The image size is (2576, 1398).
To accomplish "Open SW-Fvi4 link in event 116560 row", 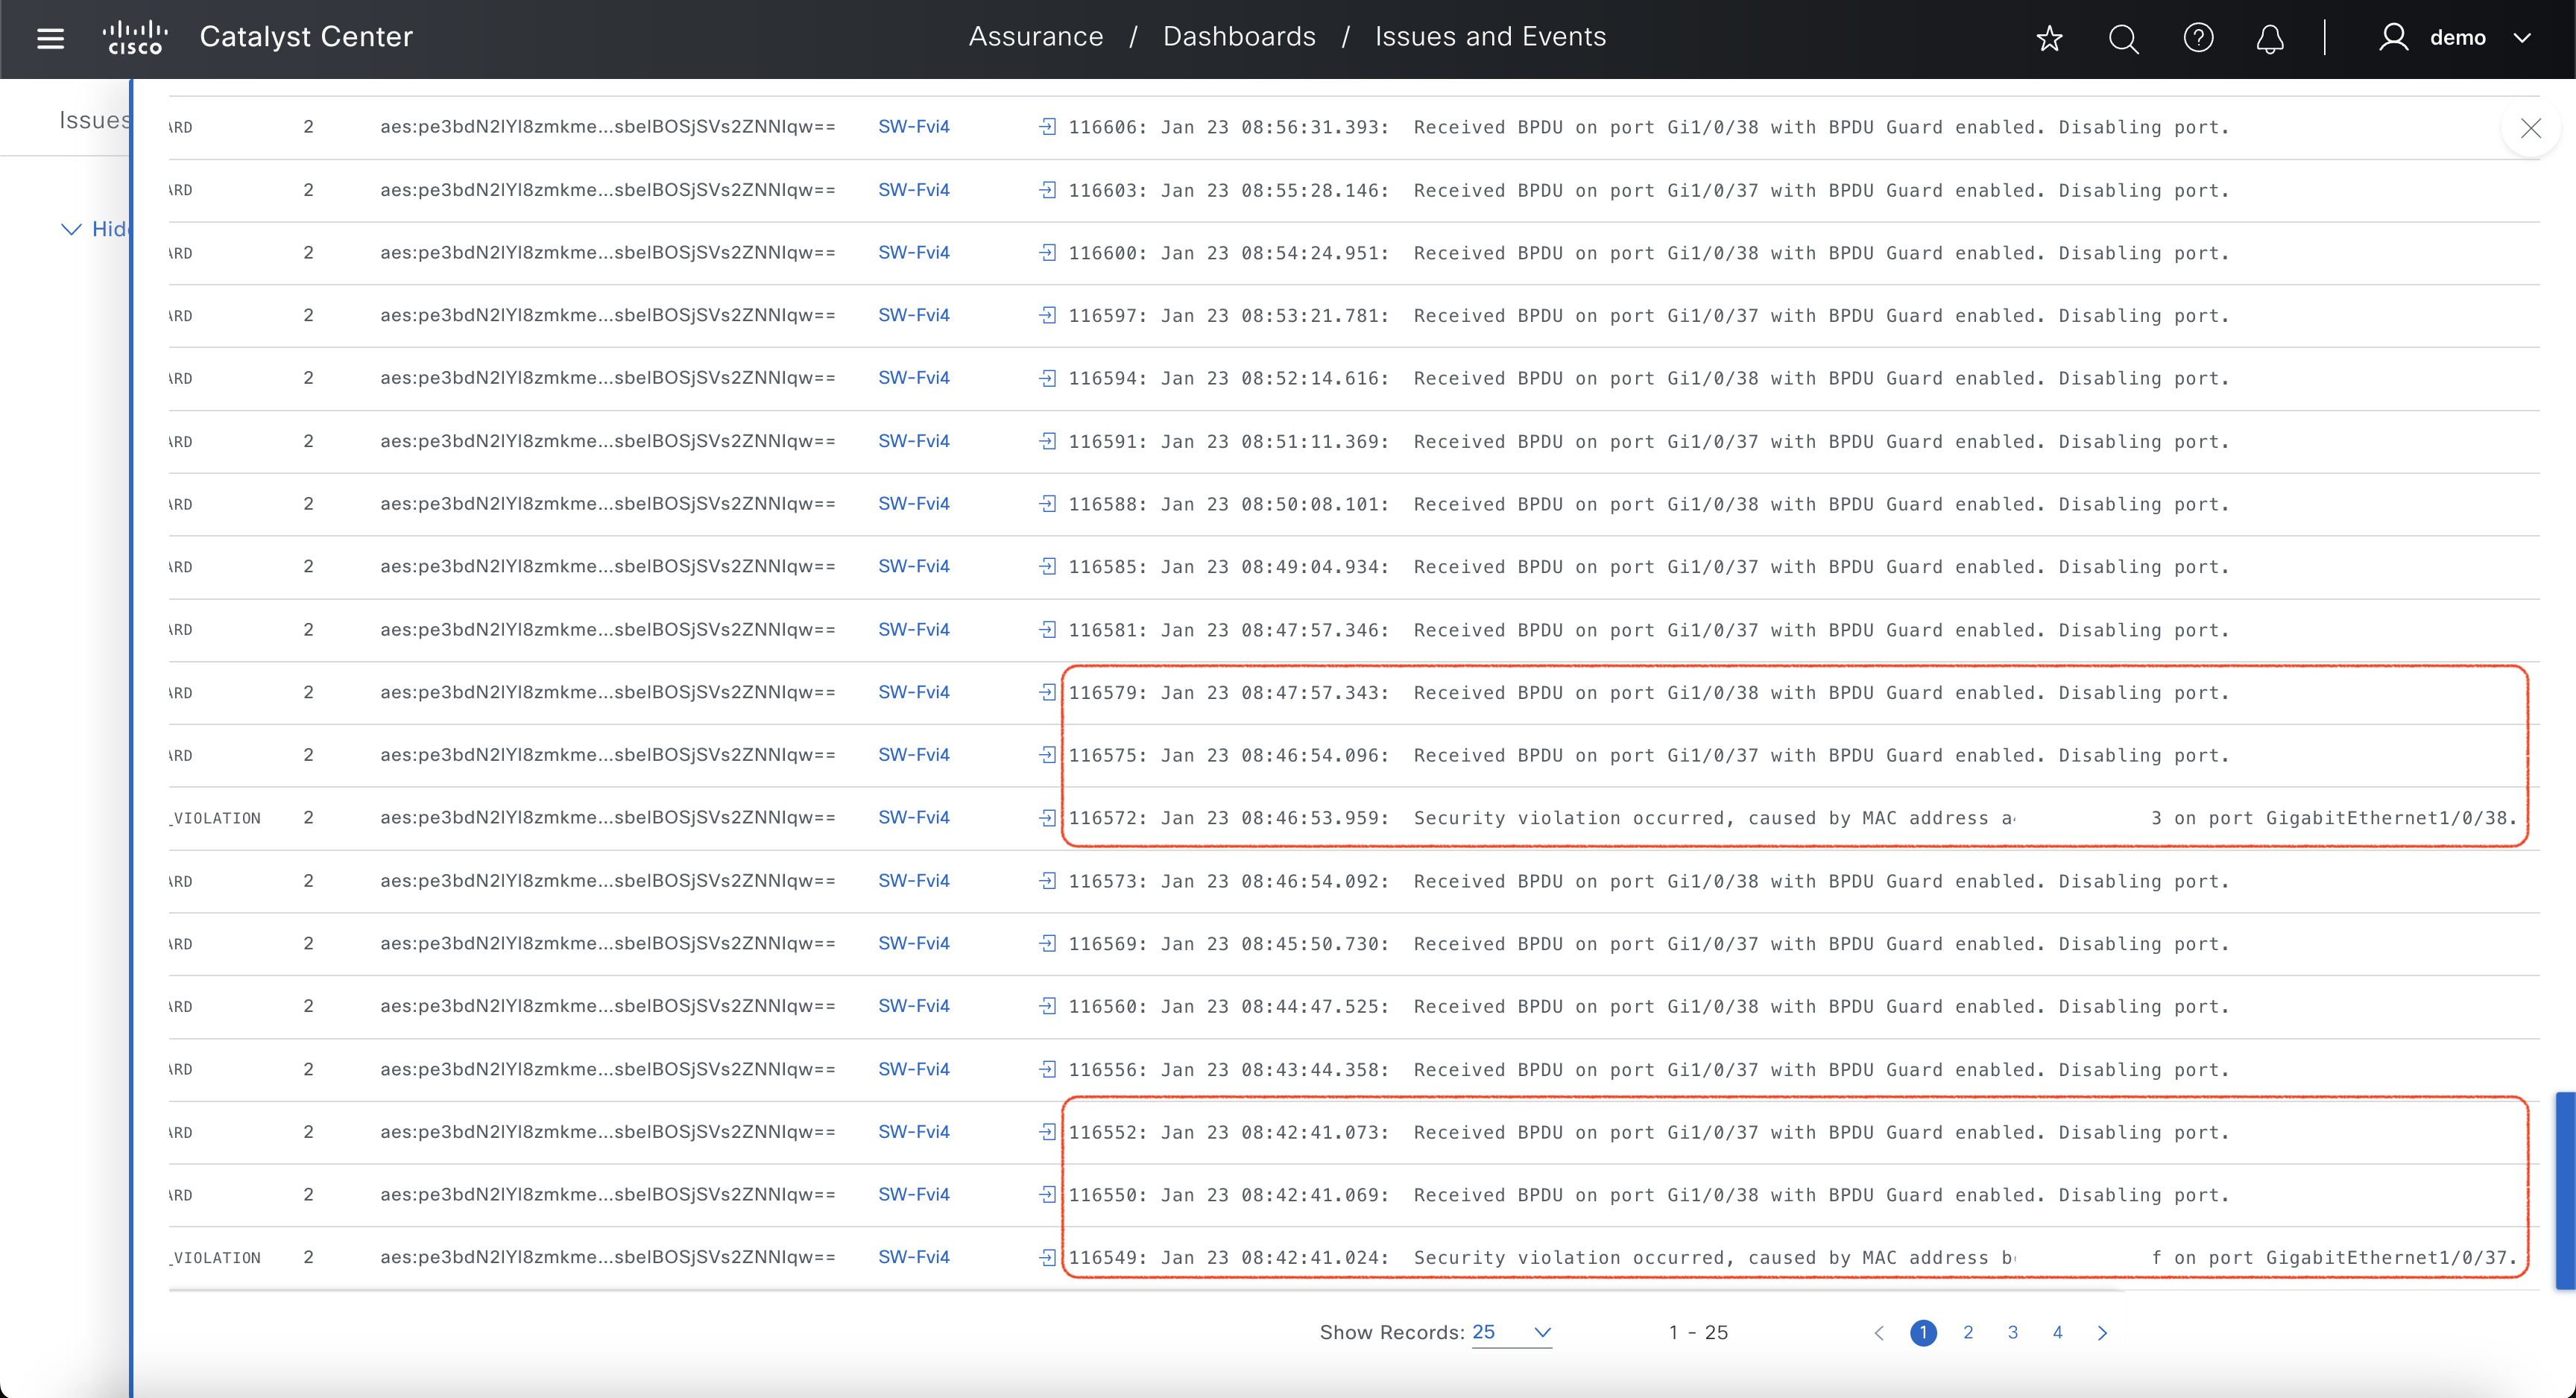I will [x=913, y=1006].
